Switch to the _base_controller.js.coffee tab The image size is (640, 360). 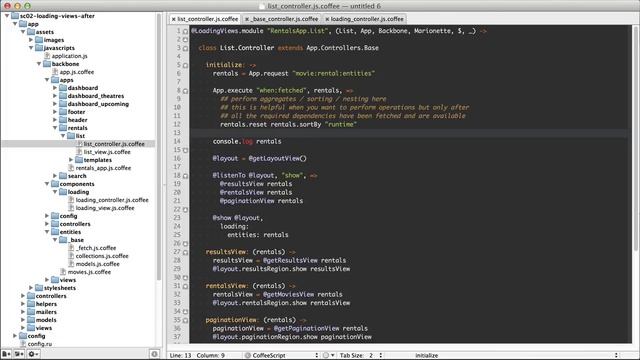(284, 19)
